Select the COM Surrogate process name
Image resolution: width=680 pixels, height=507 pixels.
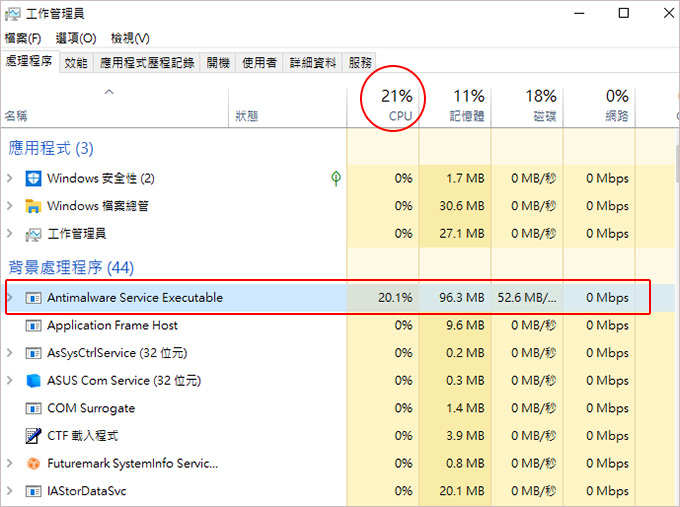point(91,409)
